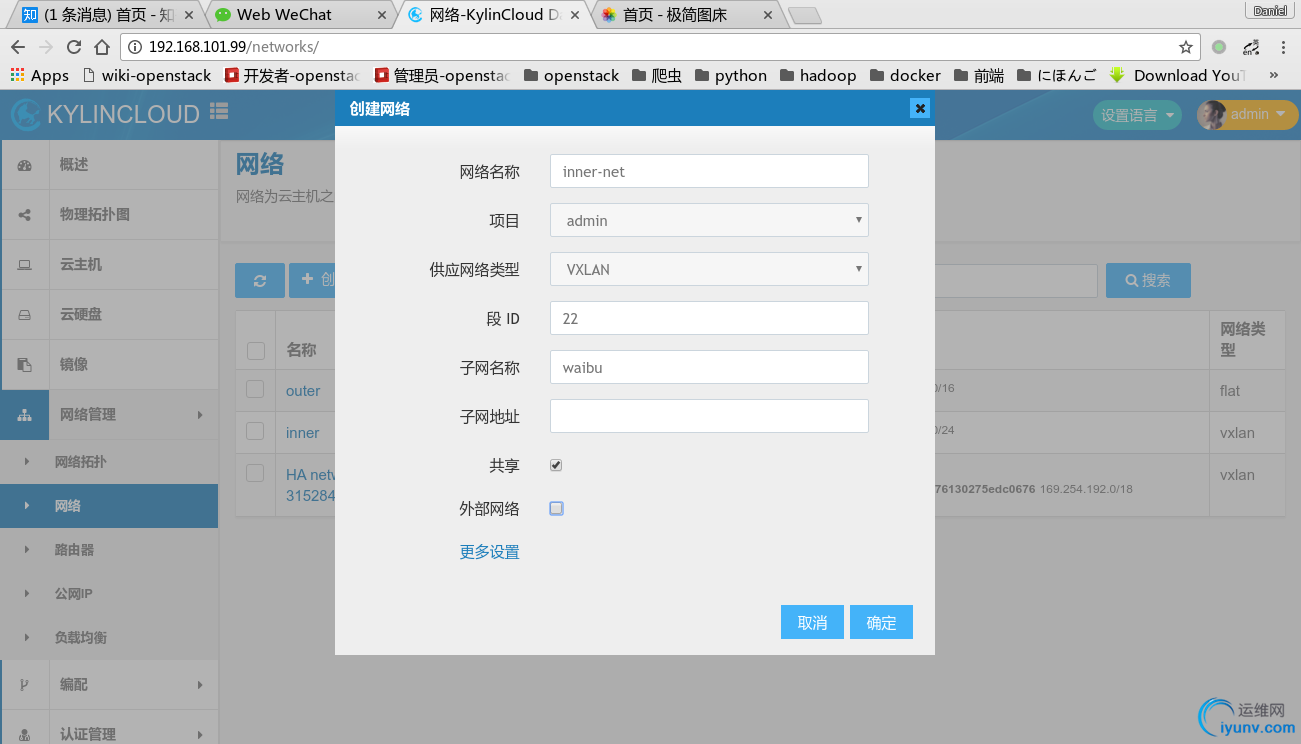Open the 项目 admin dropdown

pyautogui.click(x=709, y=220)
